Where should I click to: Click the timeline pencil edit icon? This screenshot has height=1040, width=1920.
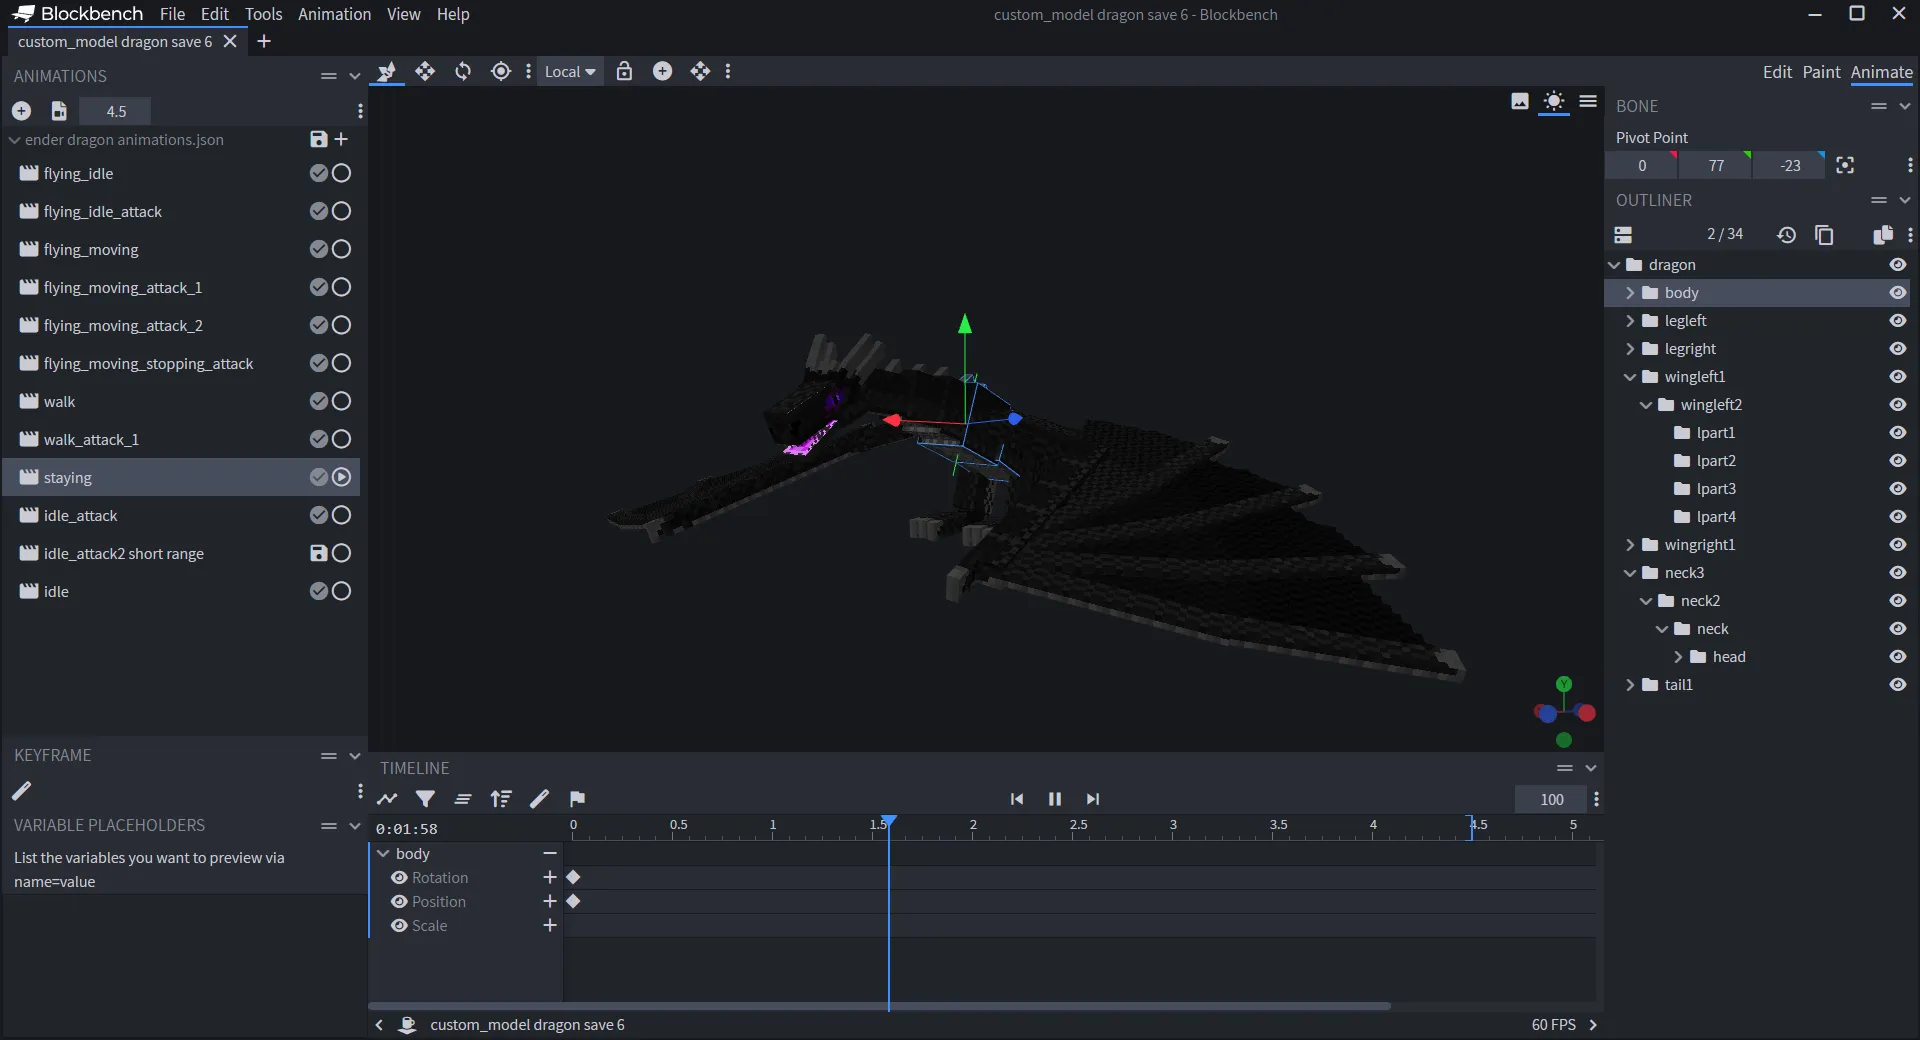(x=539, y=798)
